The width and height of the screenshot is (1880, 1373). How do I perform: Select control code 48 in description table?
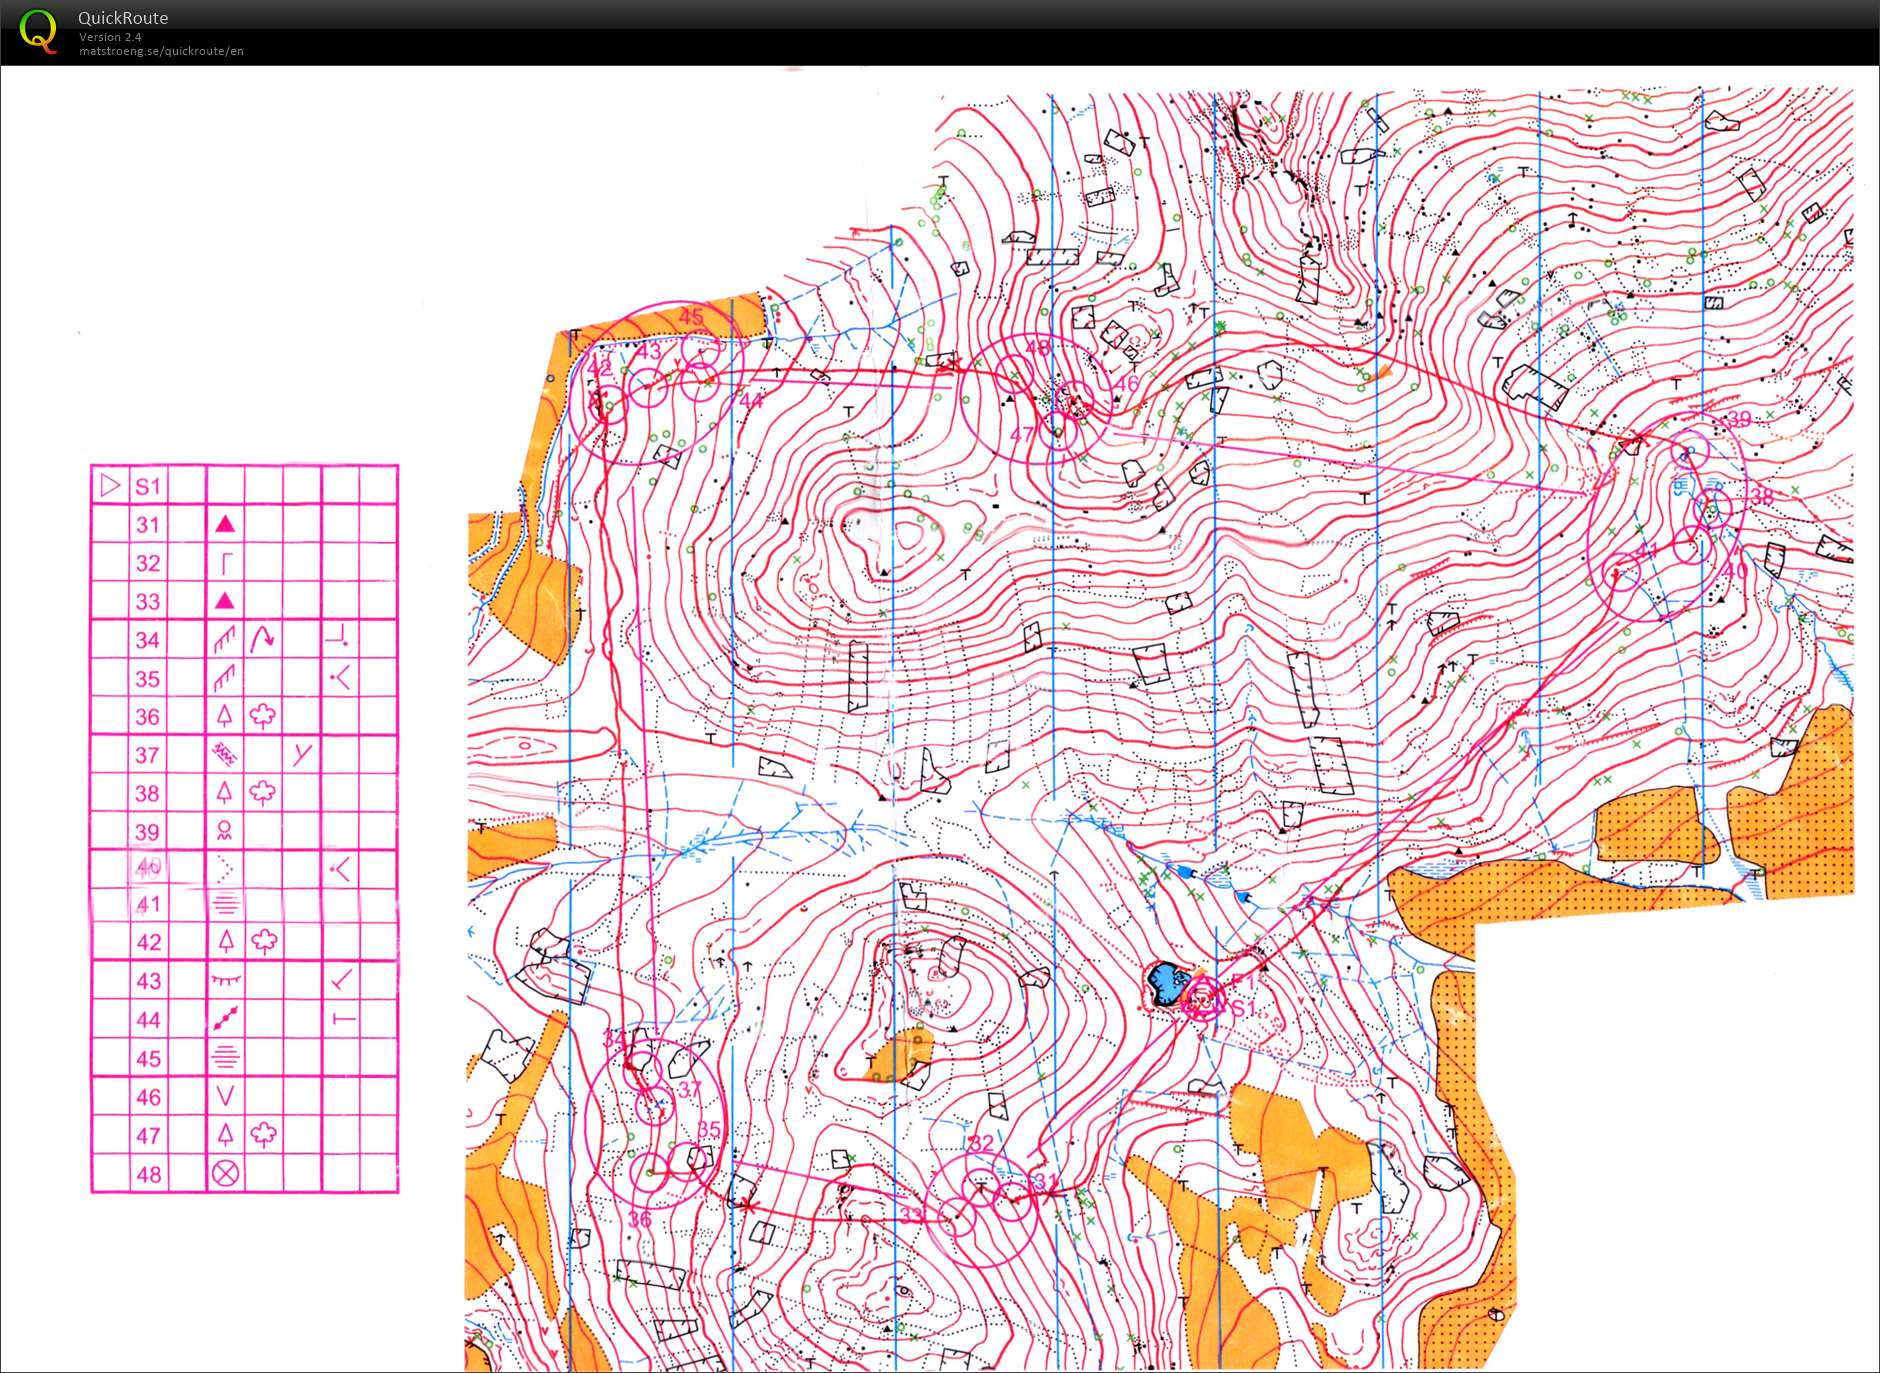click(149, 1174)
